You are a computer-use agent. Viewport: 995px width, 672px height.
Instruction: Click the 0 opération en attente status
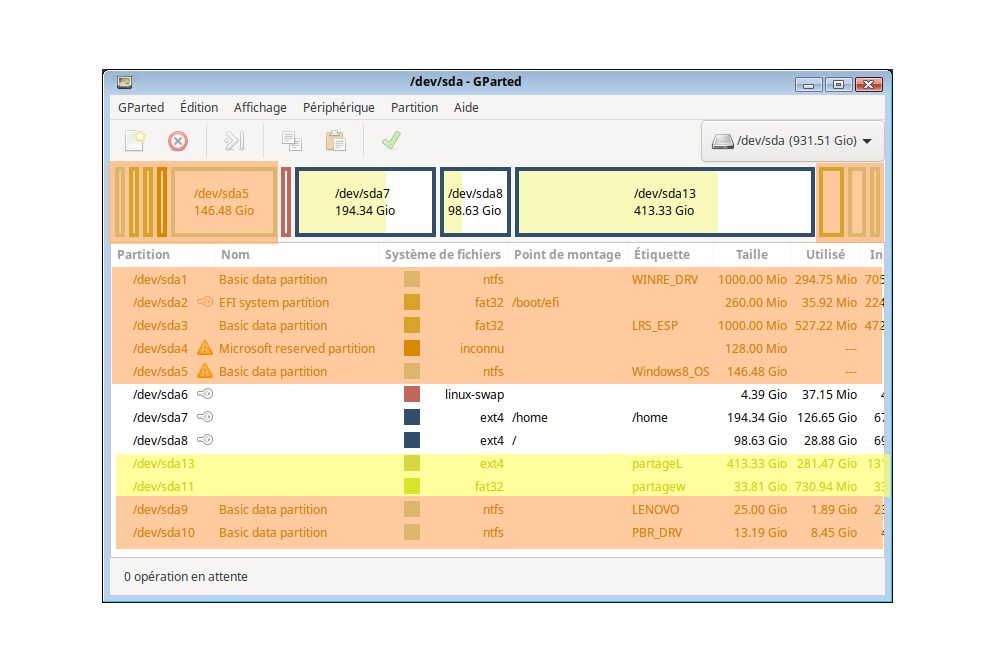(185, 576)
